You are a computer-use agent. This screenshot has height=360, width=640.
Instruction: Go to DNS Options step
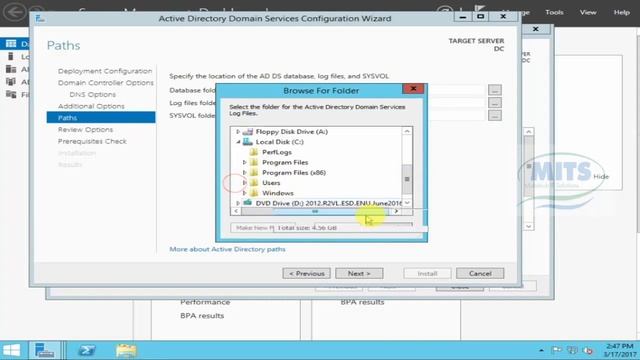(x=93, y=95)
